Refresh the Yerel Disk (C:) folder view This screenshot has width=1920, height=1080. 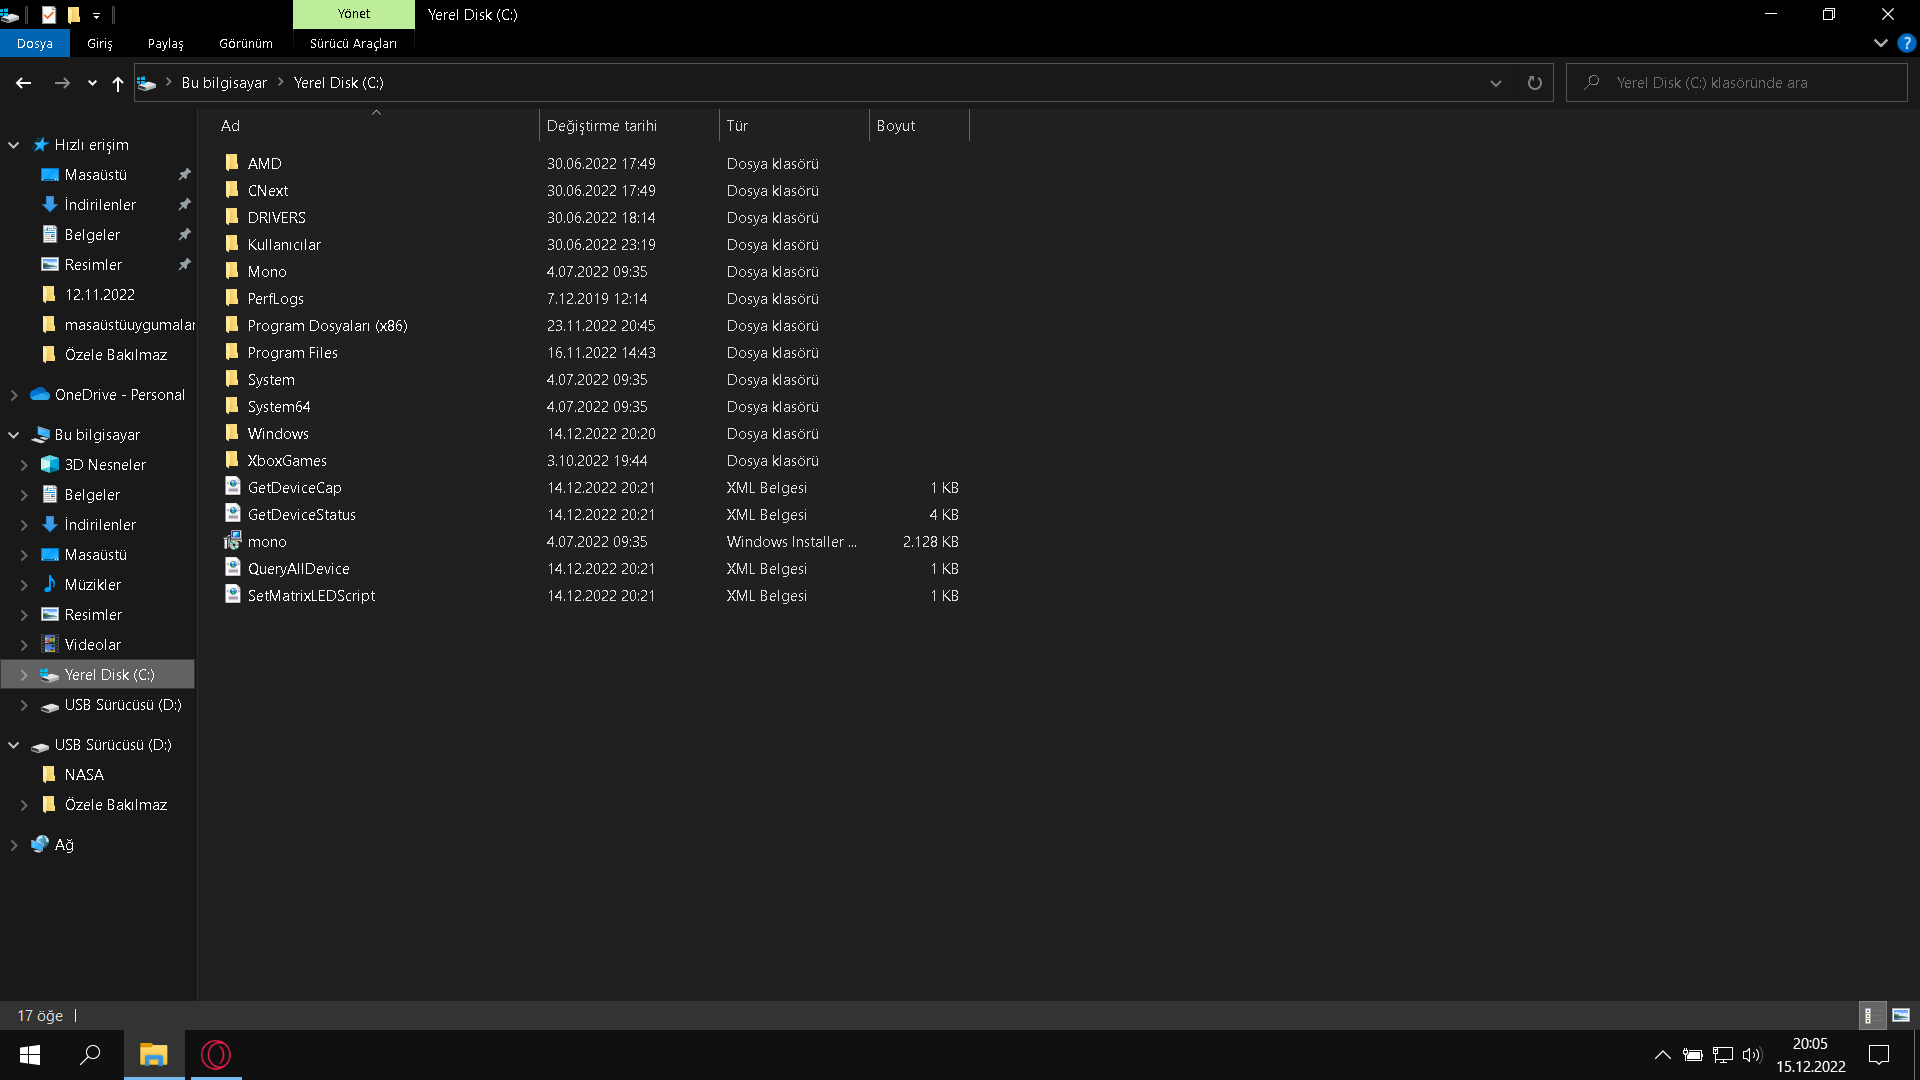click(x=1534, y=83)
